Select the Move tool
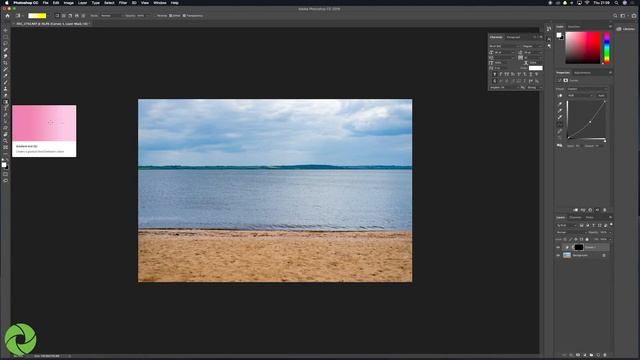Screen dimensions: 640x360 point(5,30)
